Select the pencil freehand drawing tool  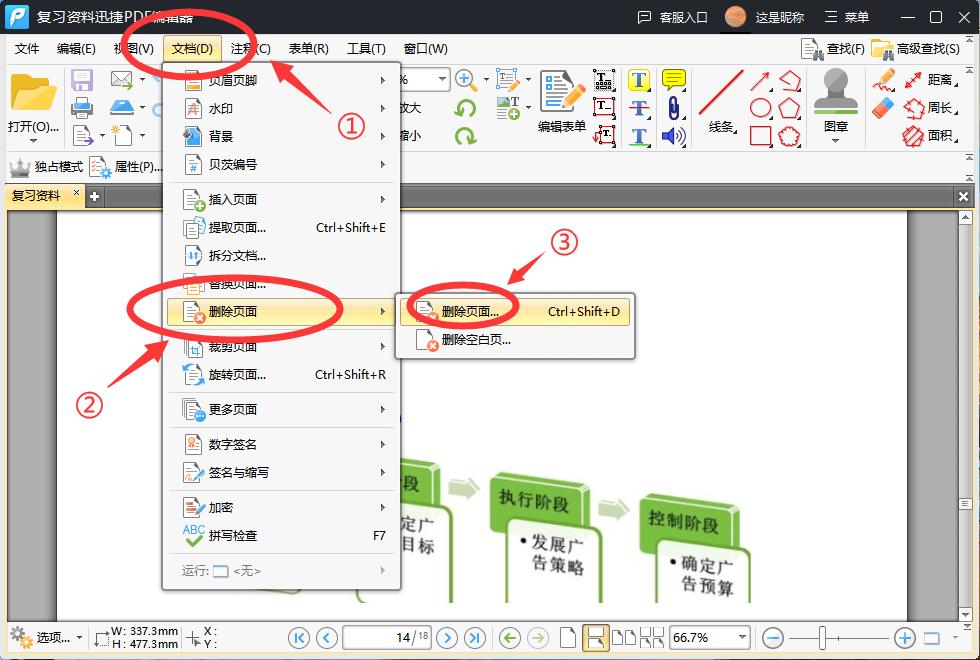point(884,81)
